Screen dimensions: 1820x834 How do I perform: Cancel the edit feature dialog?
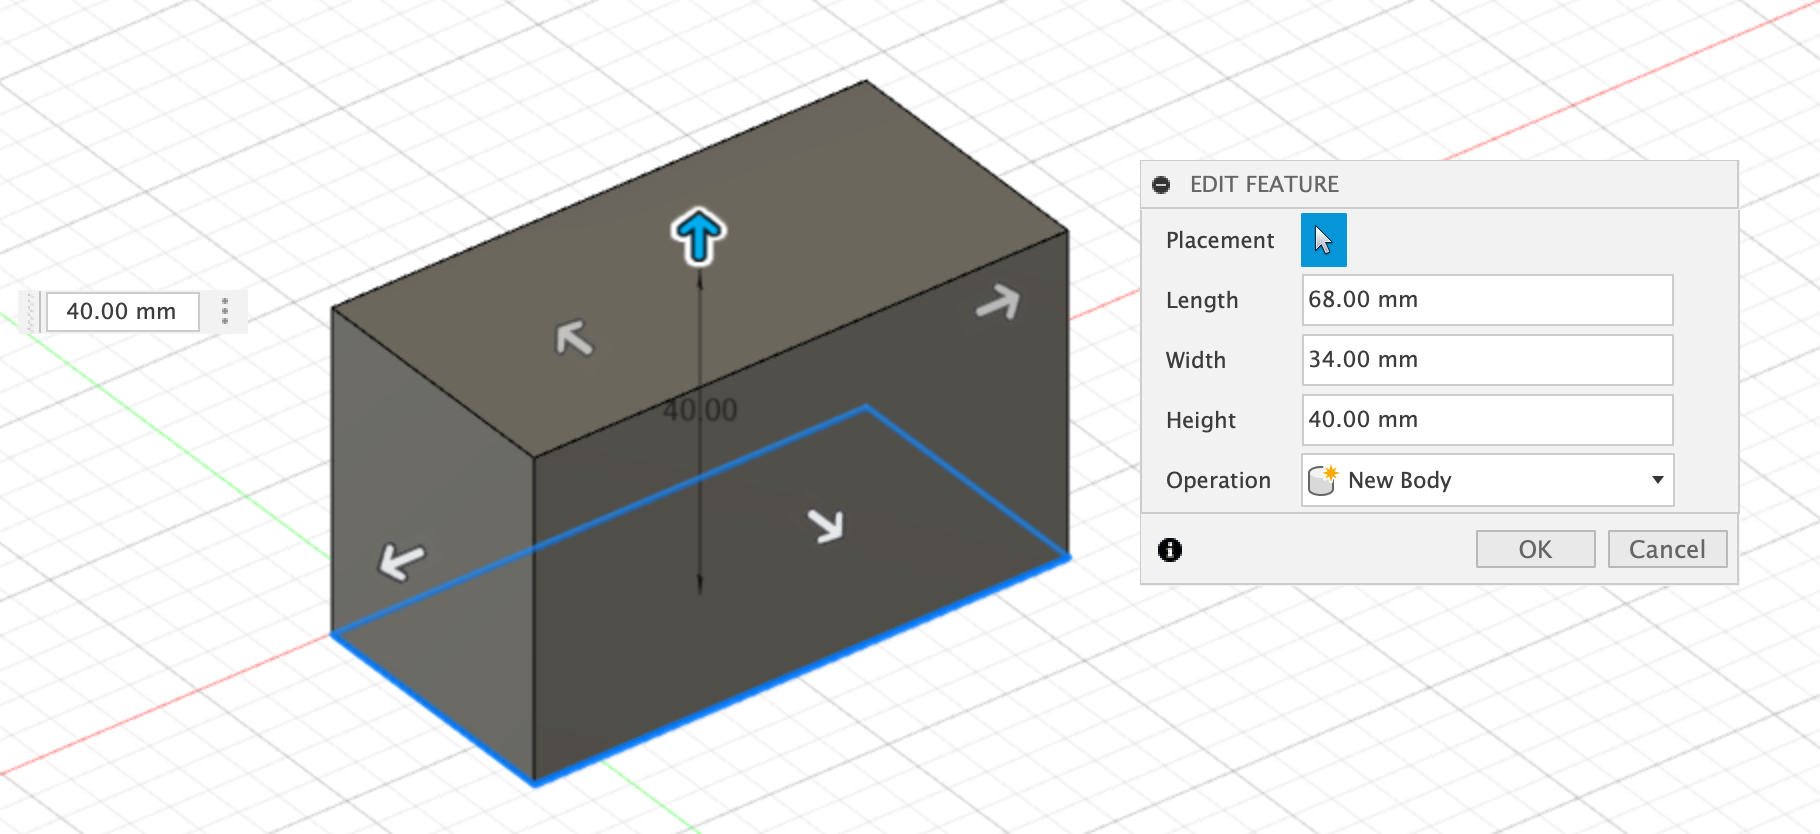coord(1667,549)
